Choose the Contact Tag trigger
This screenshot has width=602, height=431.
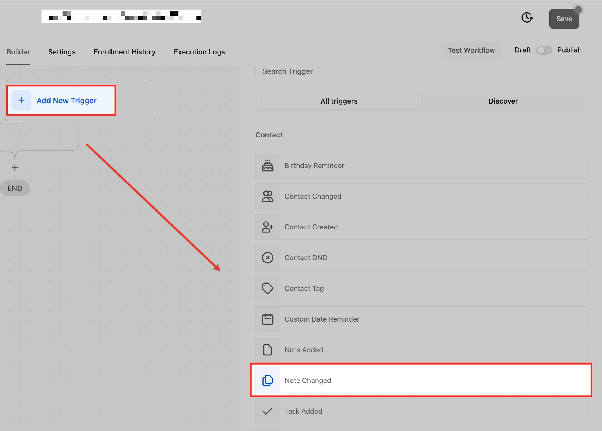421,288
